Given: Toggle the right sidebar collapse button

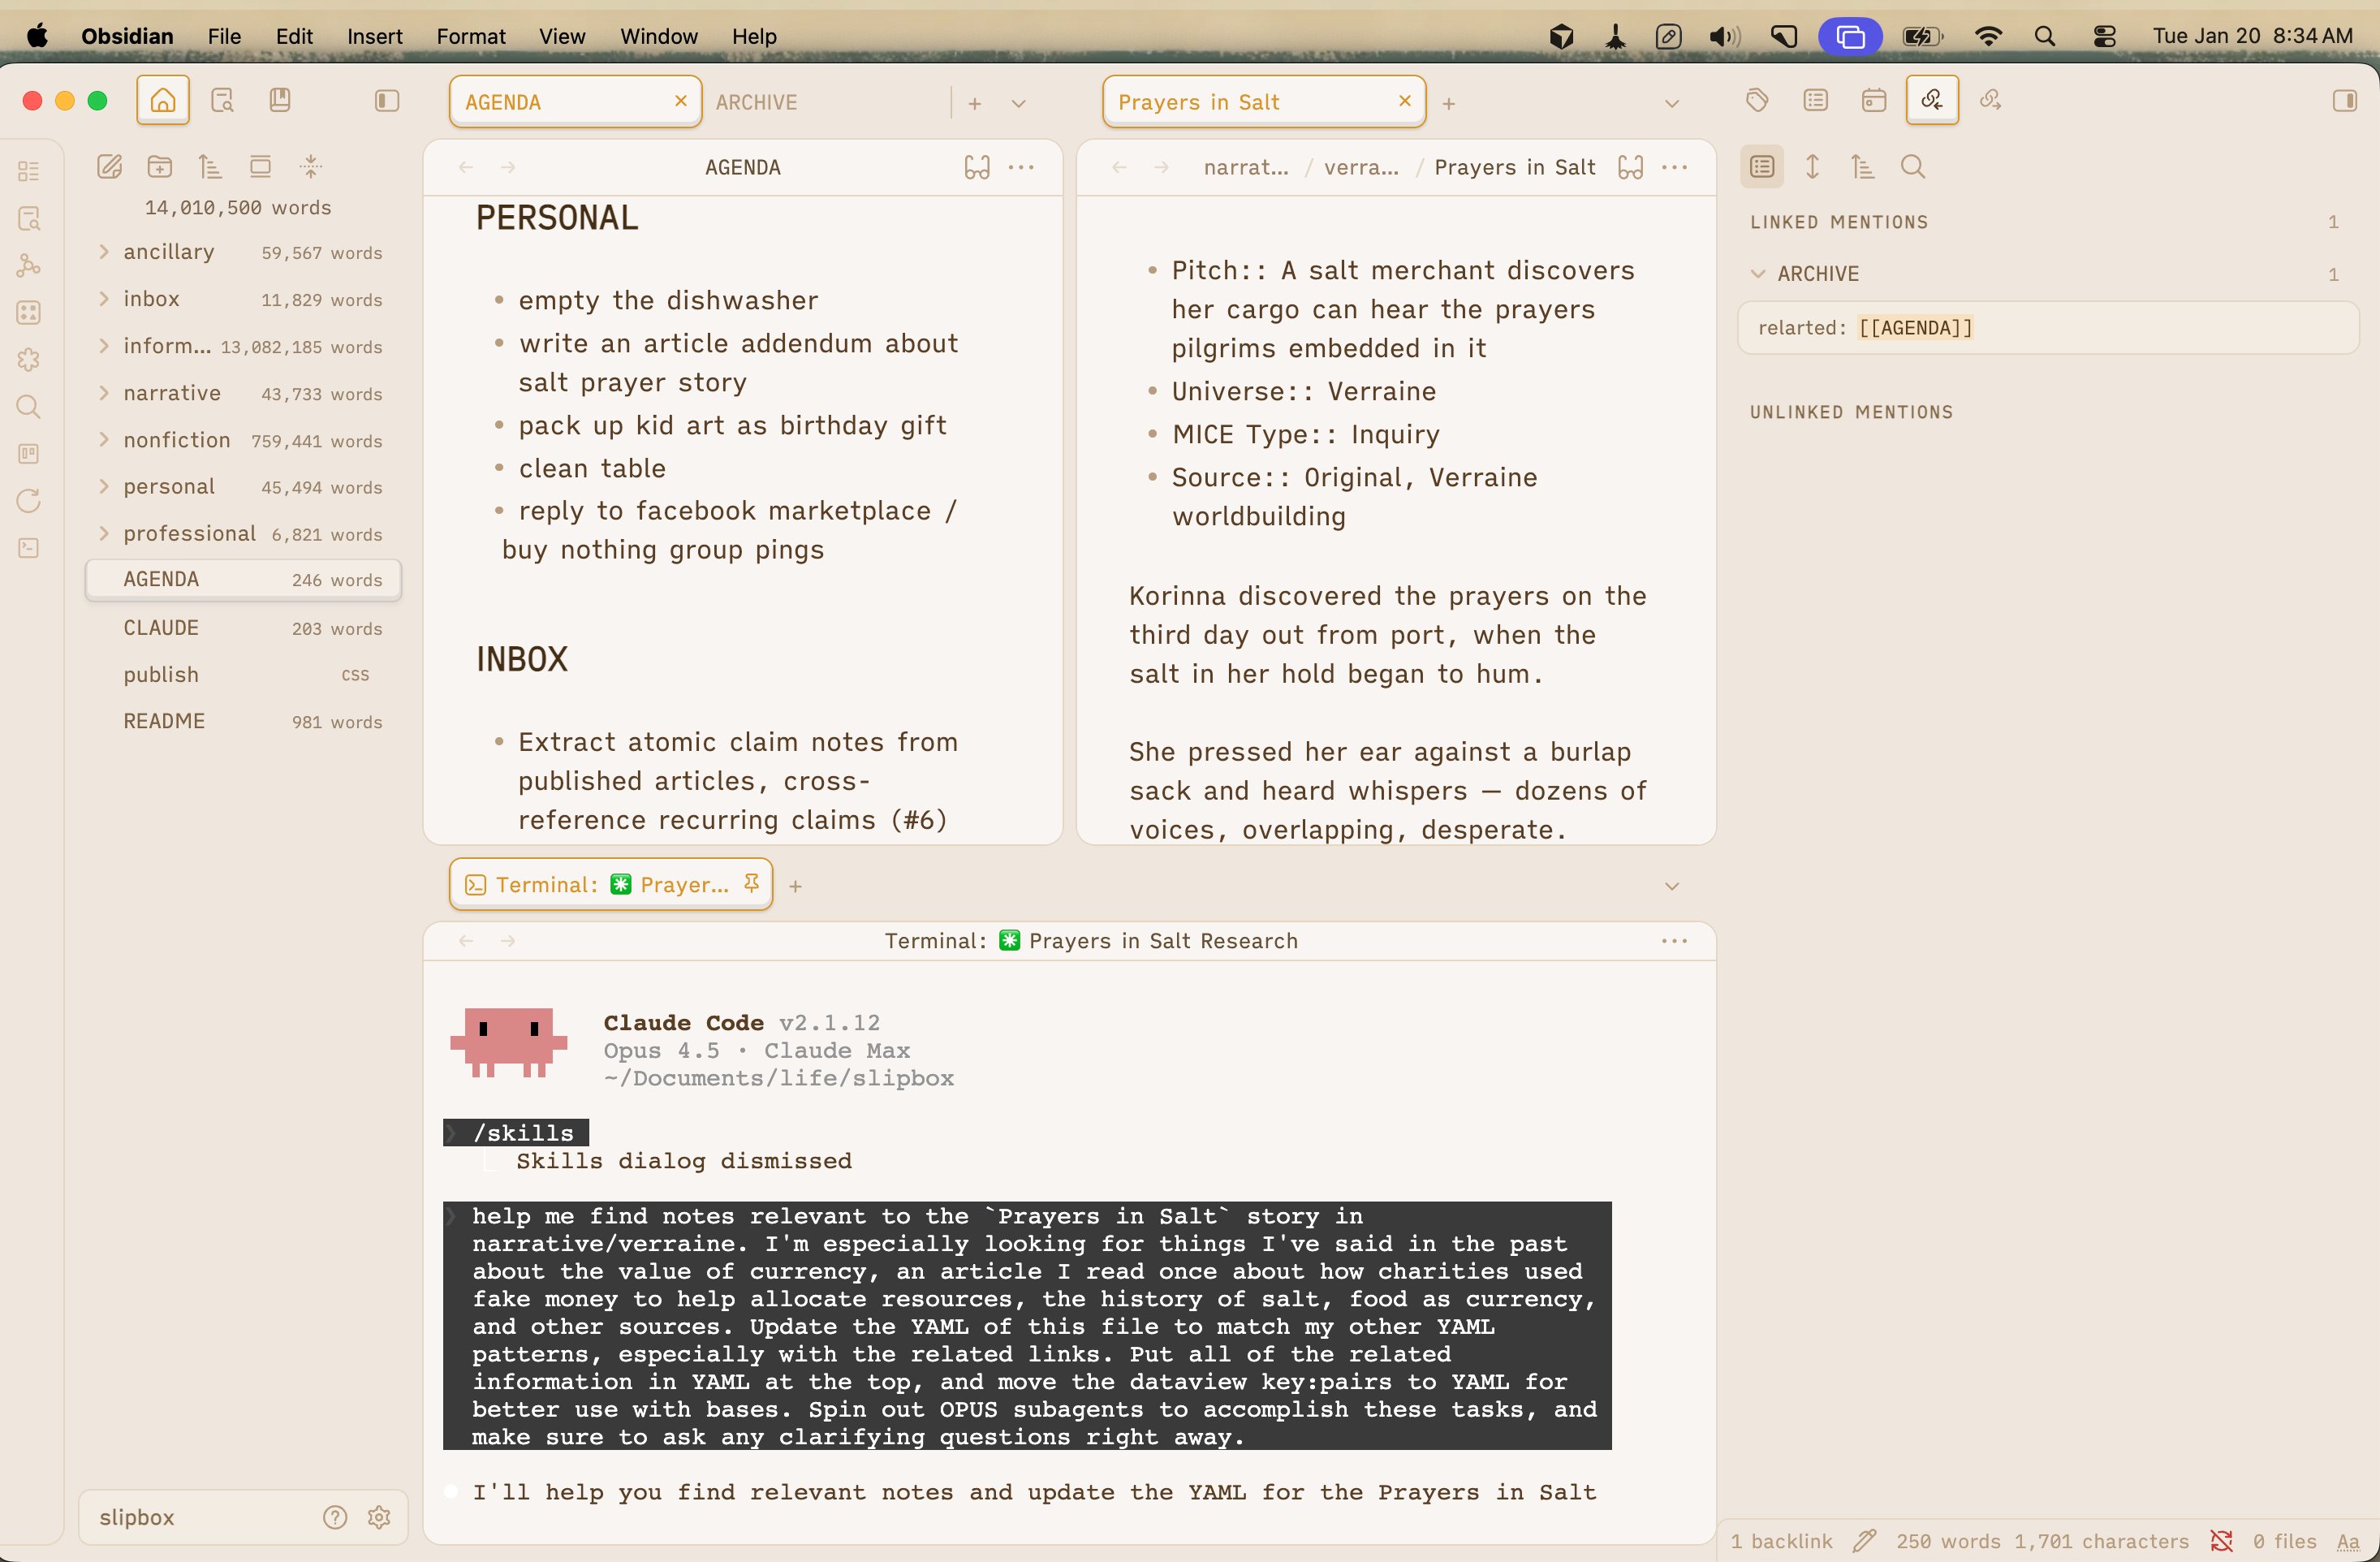Looking at the screenshot, I should pyautogui.click(x=2344, y=100).
